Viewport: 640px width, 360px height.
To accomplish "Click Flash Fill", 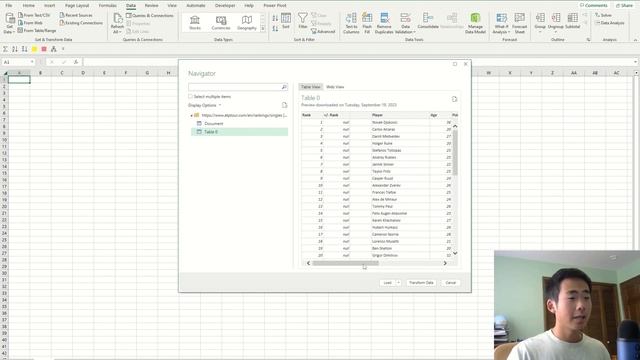I will [x=367, y=23].
